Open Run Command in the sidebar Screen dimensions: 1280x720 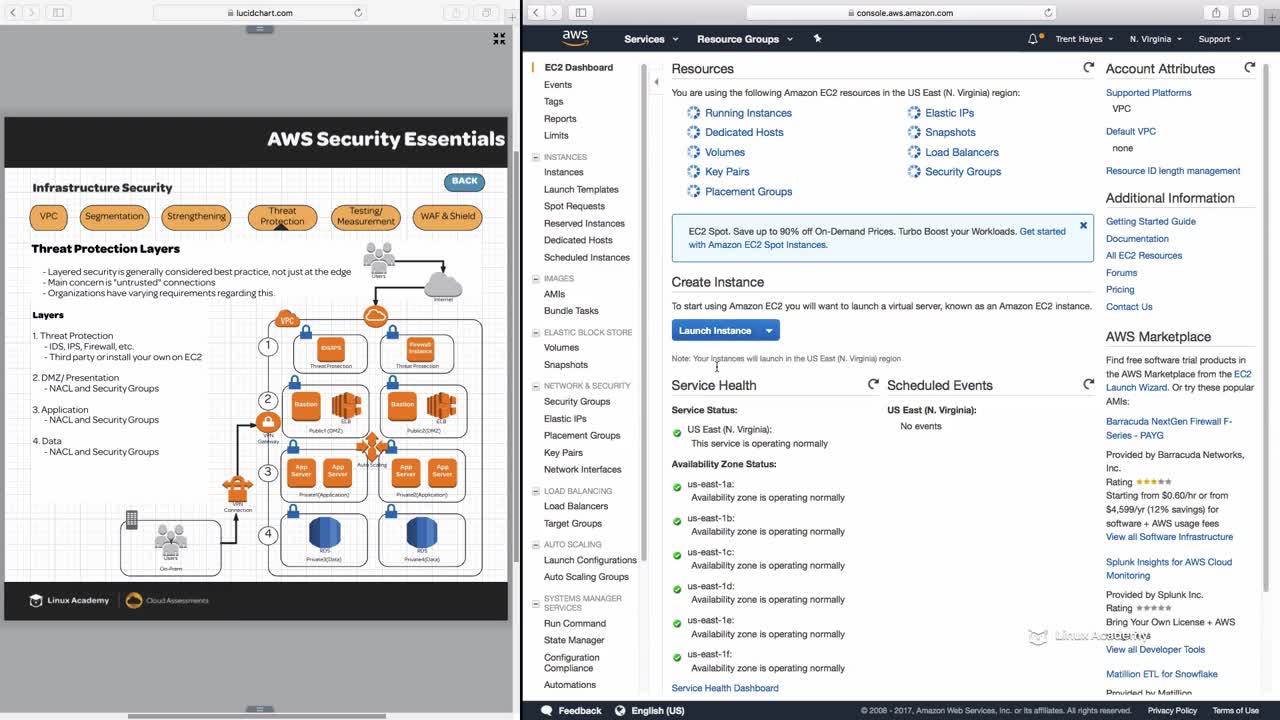coord(575,623)
